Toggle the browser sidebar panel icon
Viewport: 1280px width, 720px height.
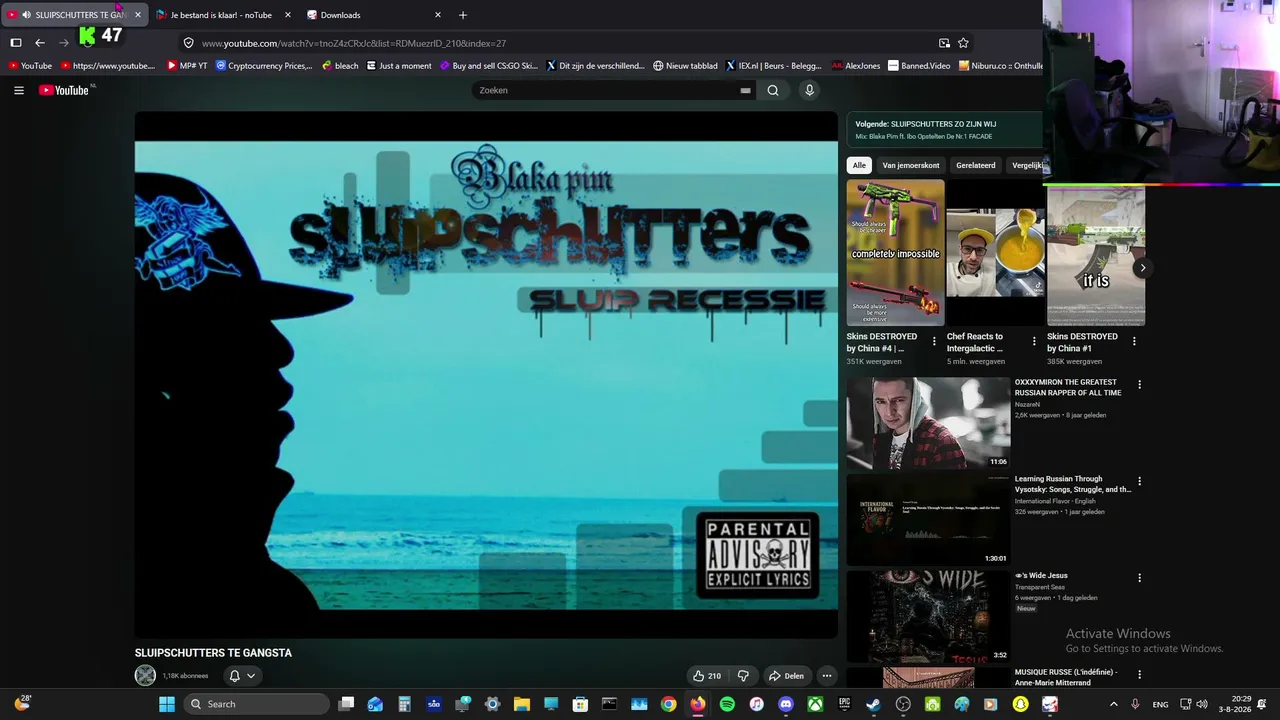pos(16,43)
